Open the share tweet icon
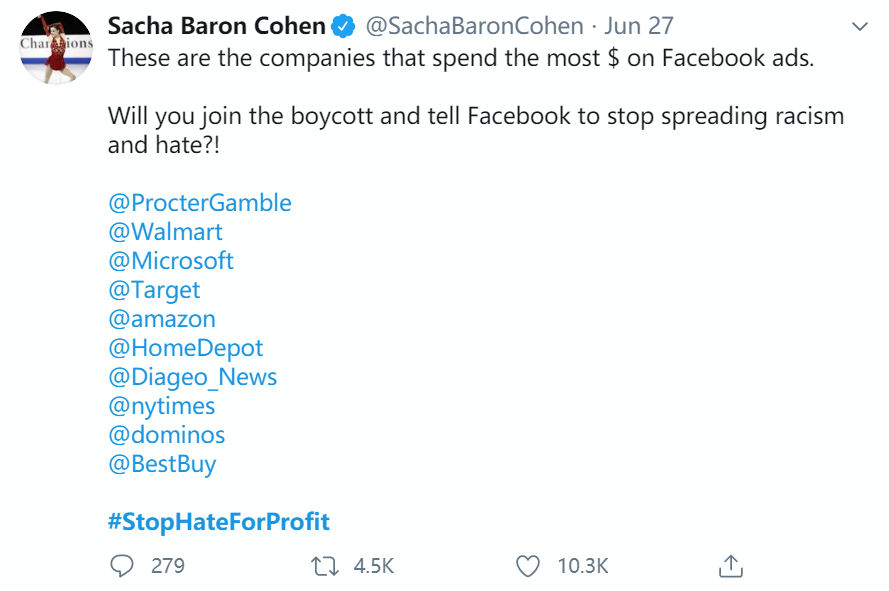Image resolution: width=889 pixels, height=591 pixels. (731, 566)
